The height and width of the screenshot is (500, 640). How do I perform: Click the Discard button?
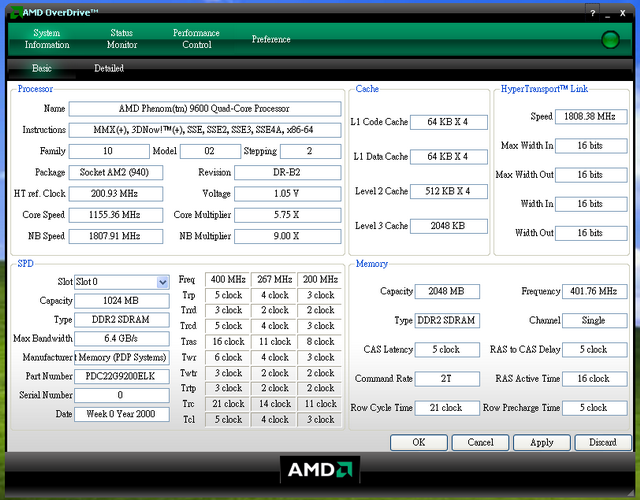[x=603, y=442]
